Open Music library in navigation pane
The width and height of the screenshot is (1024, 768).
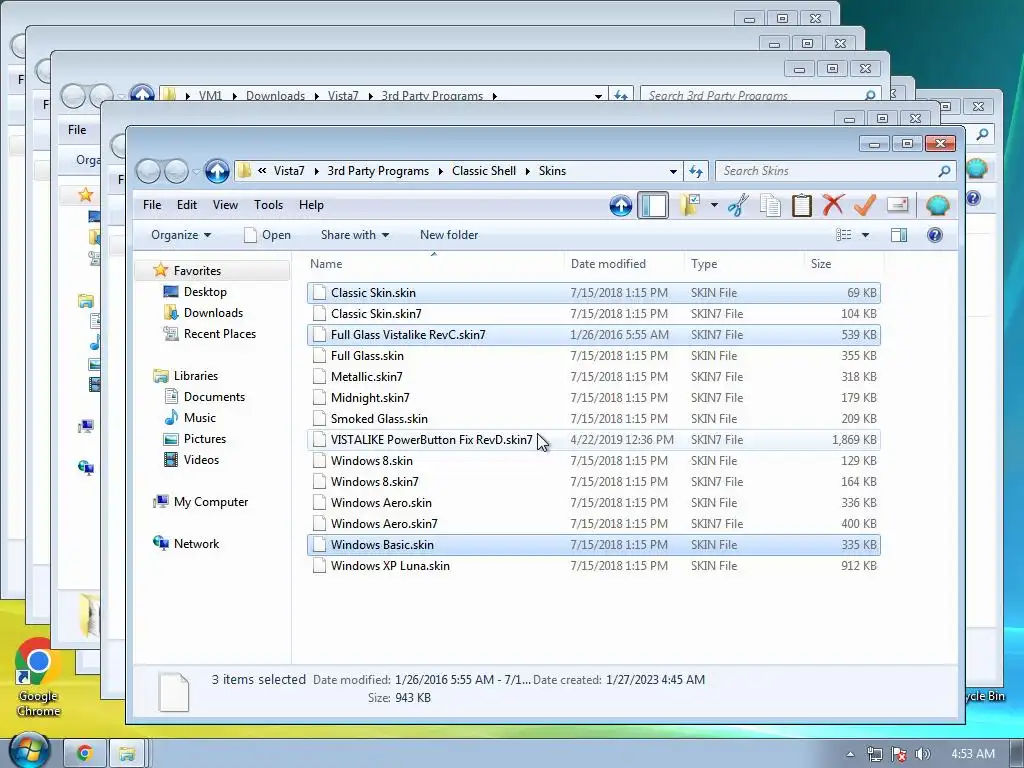coord(190,418)
